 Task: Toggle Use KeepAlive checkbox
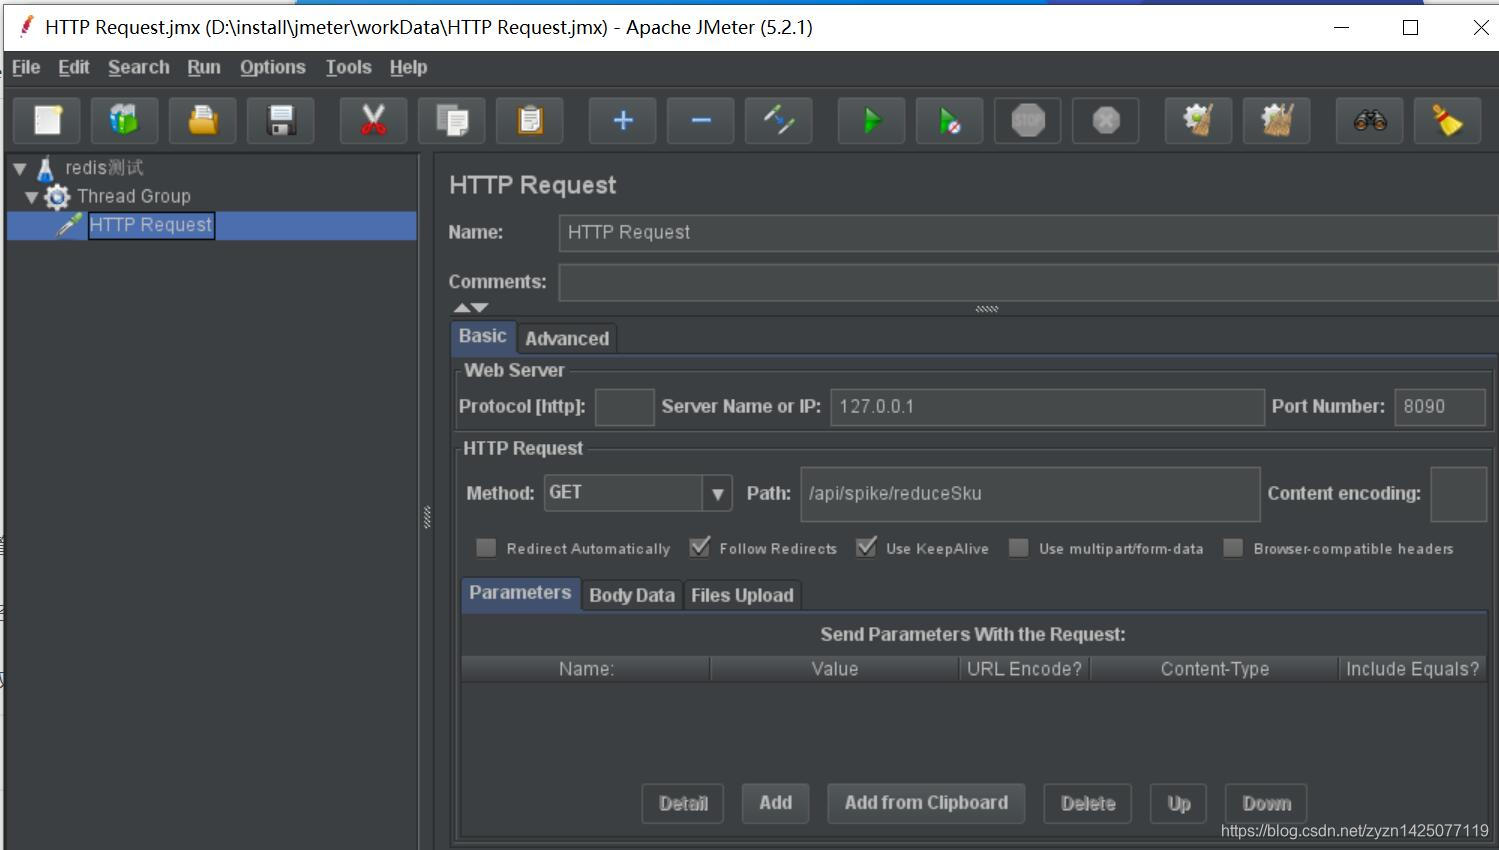(866, 548)
